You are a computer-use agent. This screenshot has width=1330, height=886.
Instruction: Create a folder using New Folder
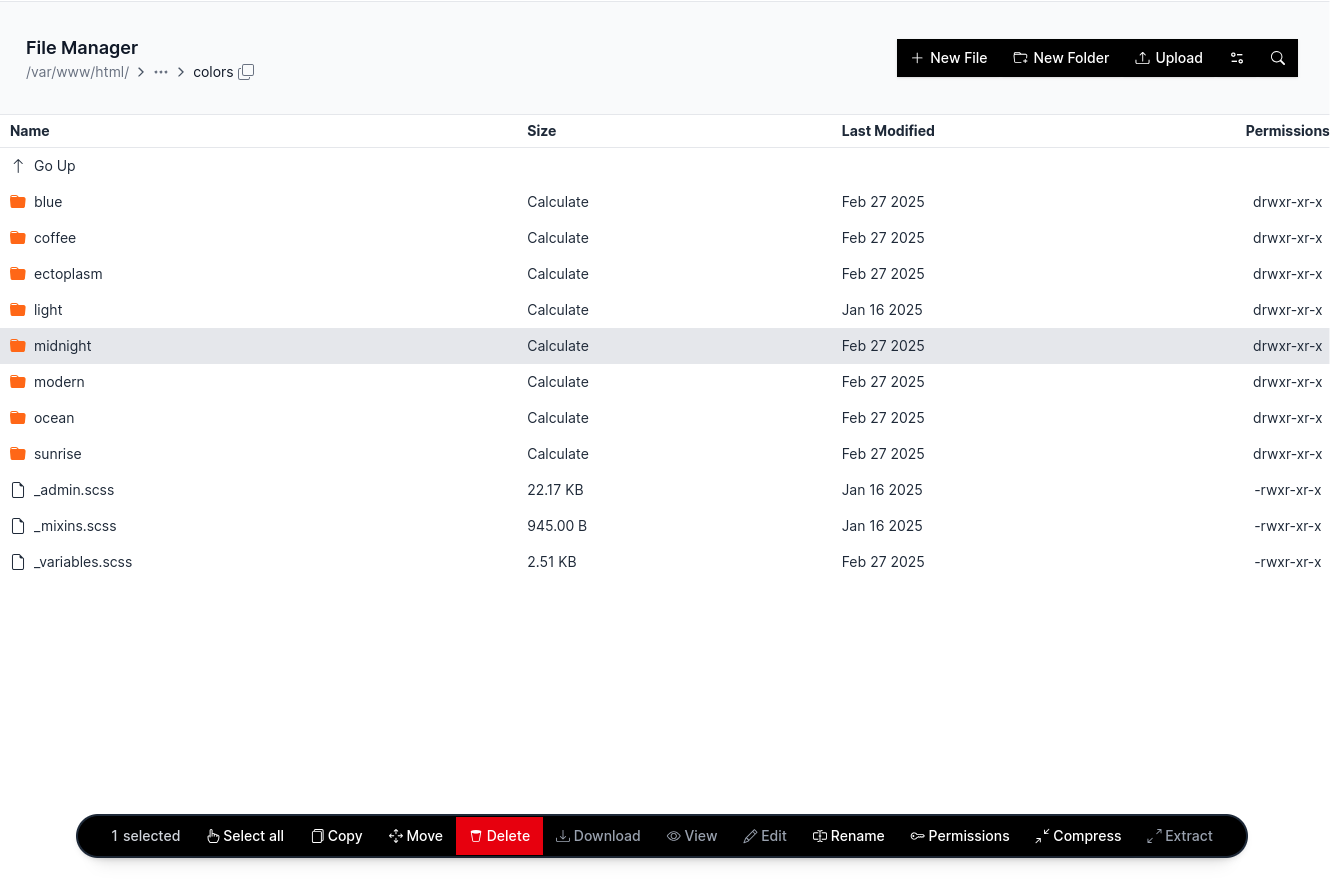(x=1061, y=58)
